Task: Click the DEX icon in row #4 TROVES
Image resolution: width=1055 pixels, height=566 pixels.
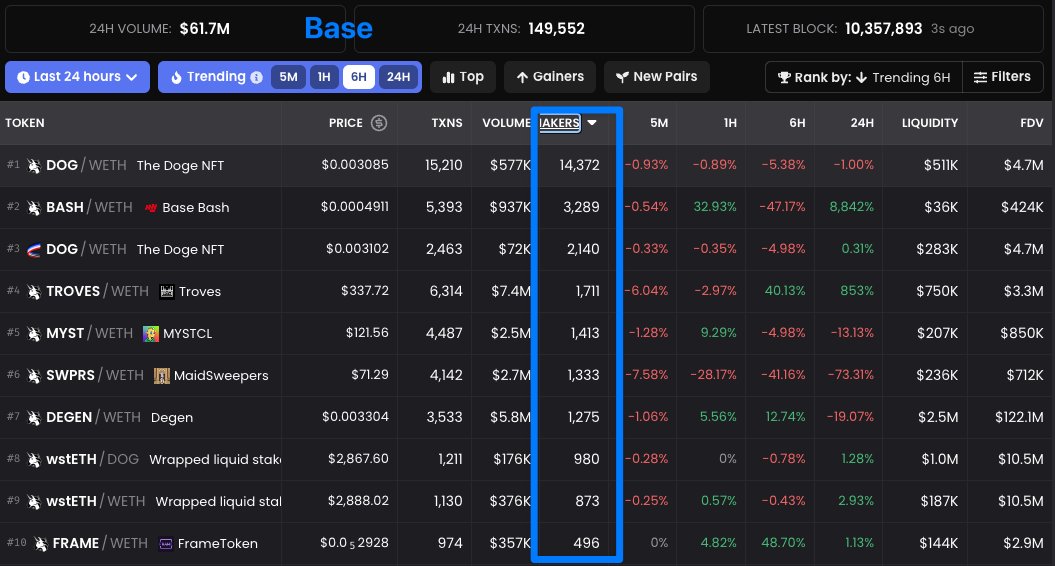Action: 34,291
